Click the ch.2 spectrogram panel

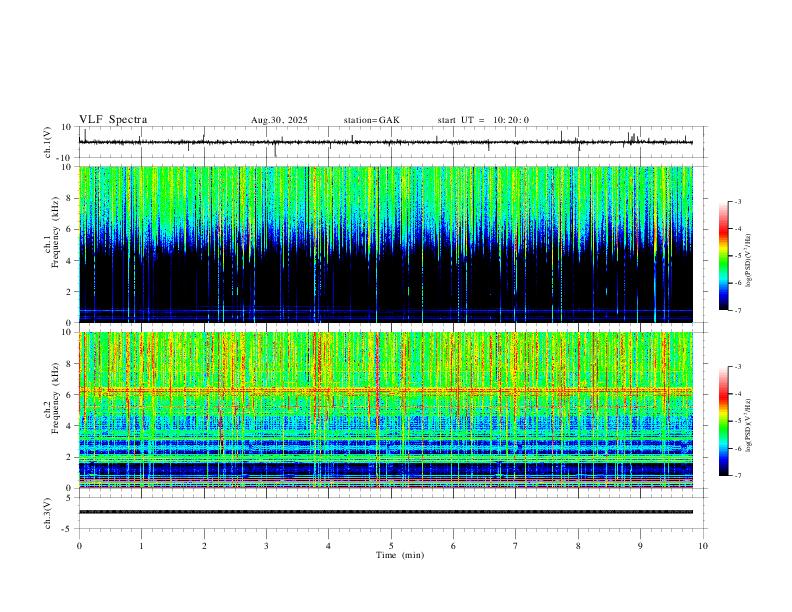[x=386, y=410]
